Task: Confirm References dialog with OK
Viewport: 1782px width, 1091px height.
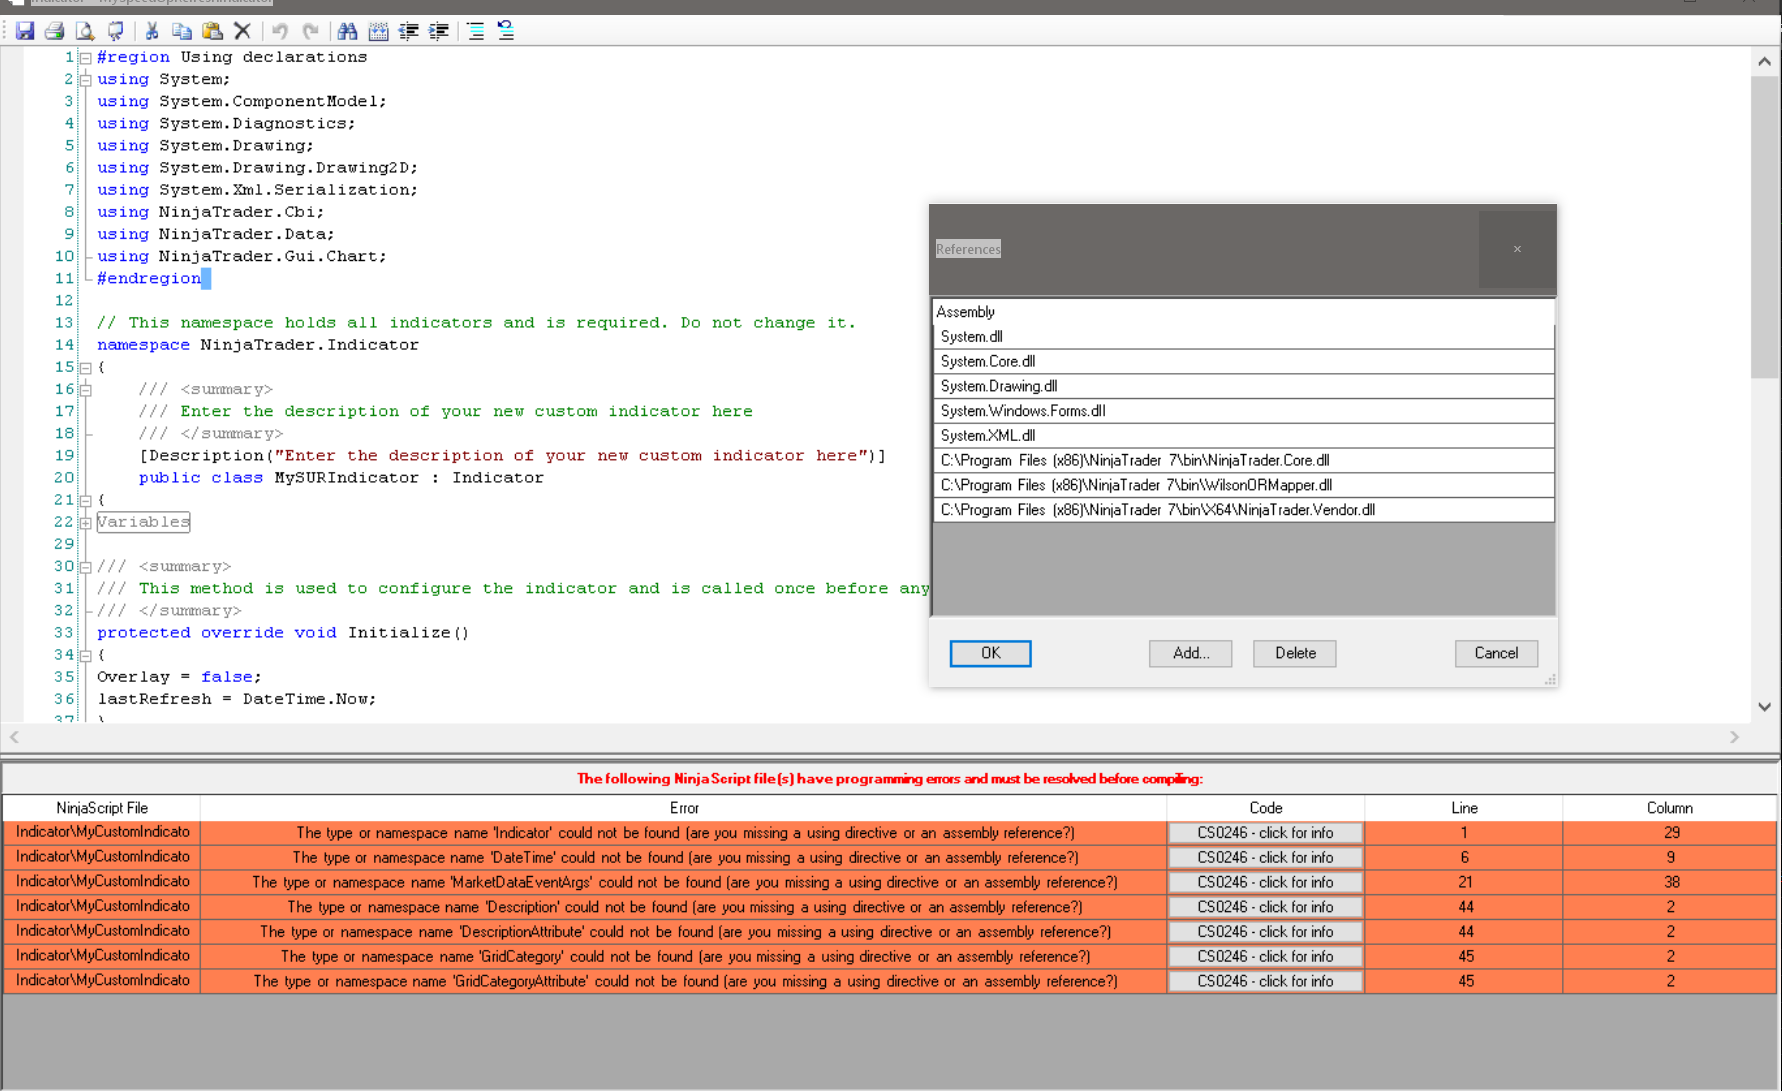Action: (990, 653)
